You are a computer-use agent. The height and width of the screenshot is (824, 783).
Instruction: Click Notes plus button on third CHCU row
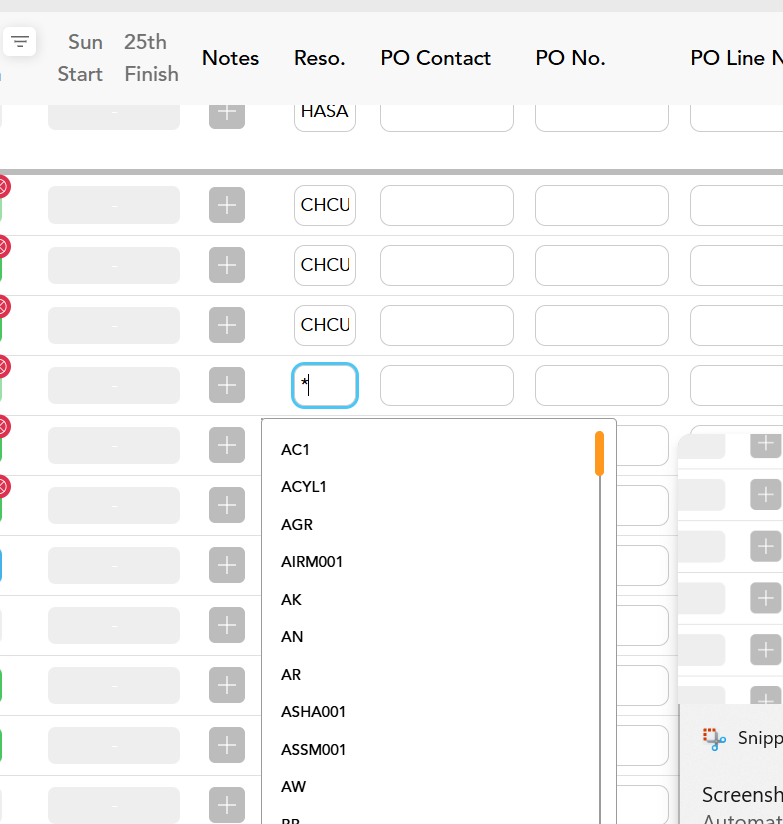227,325
